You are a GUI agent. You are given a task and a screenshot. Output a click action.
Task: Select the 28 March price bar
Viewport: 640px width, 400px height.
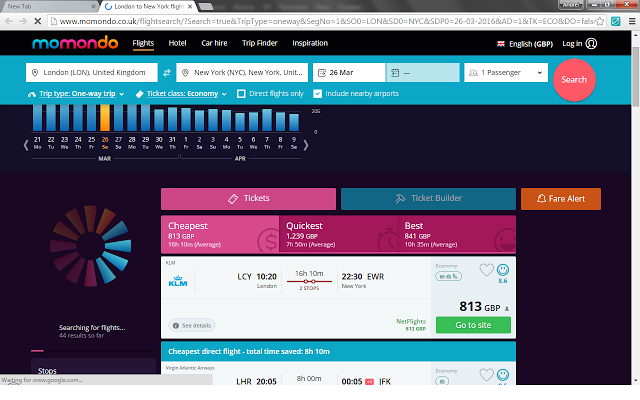pos(132,118)
